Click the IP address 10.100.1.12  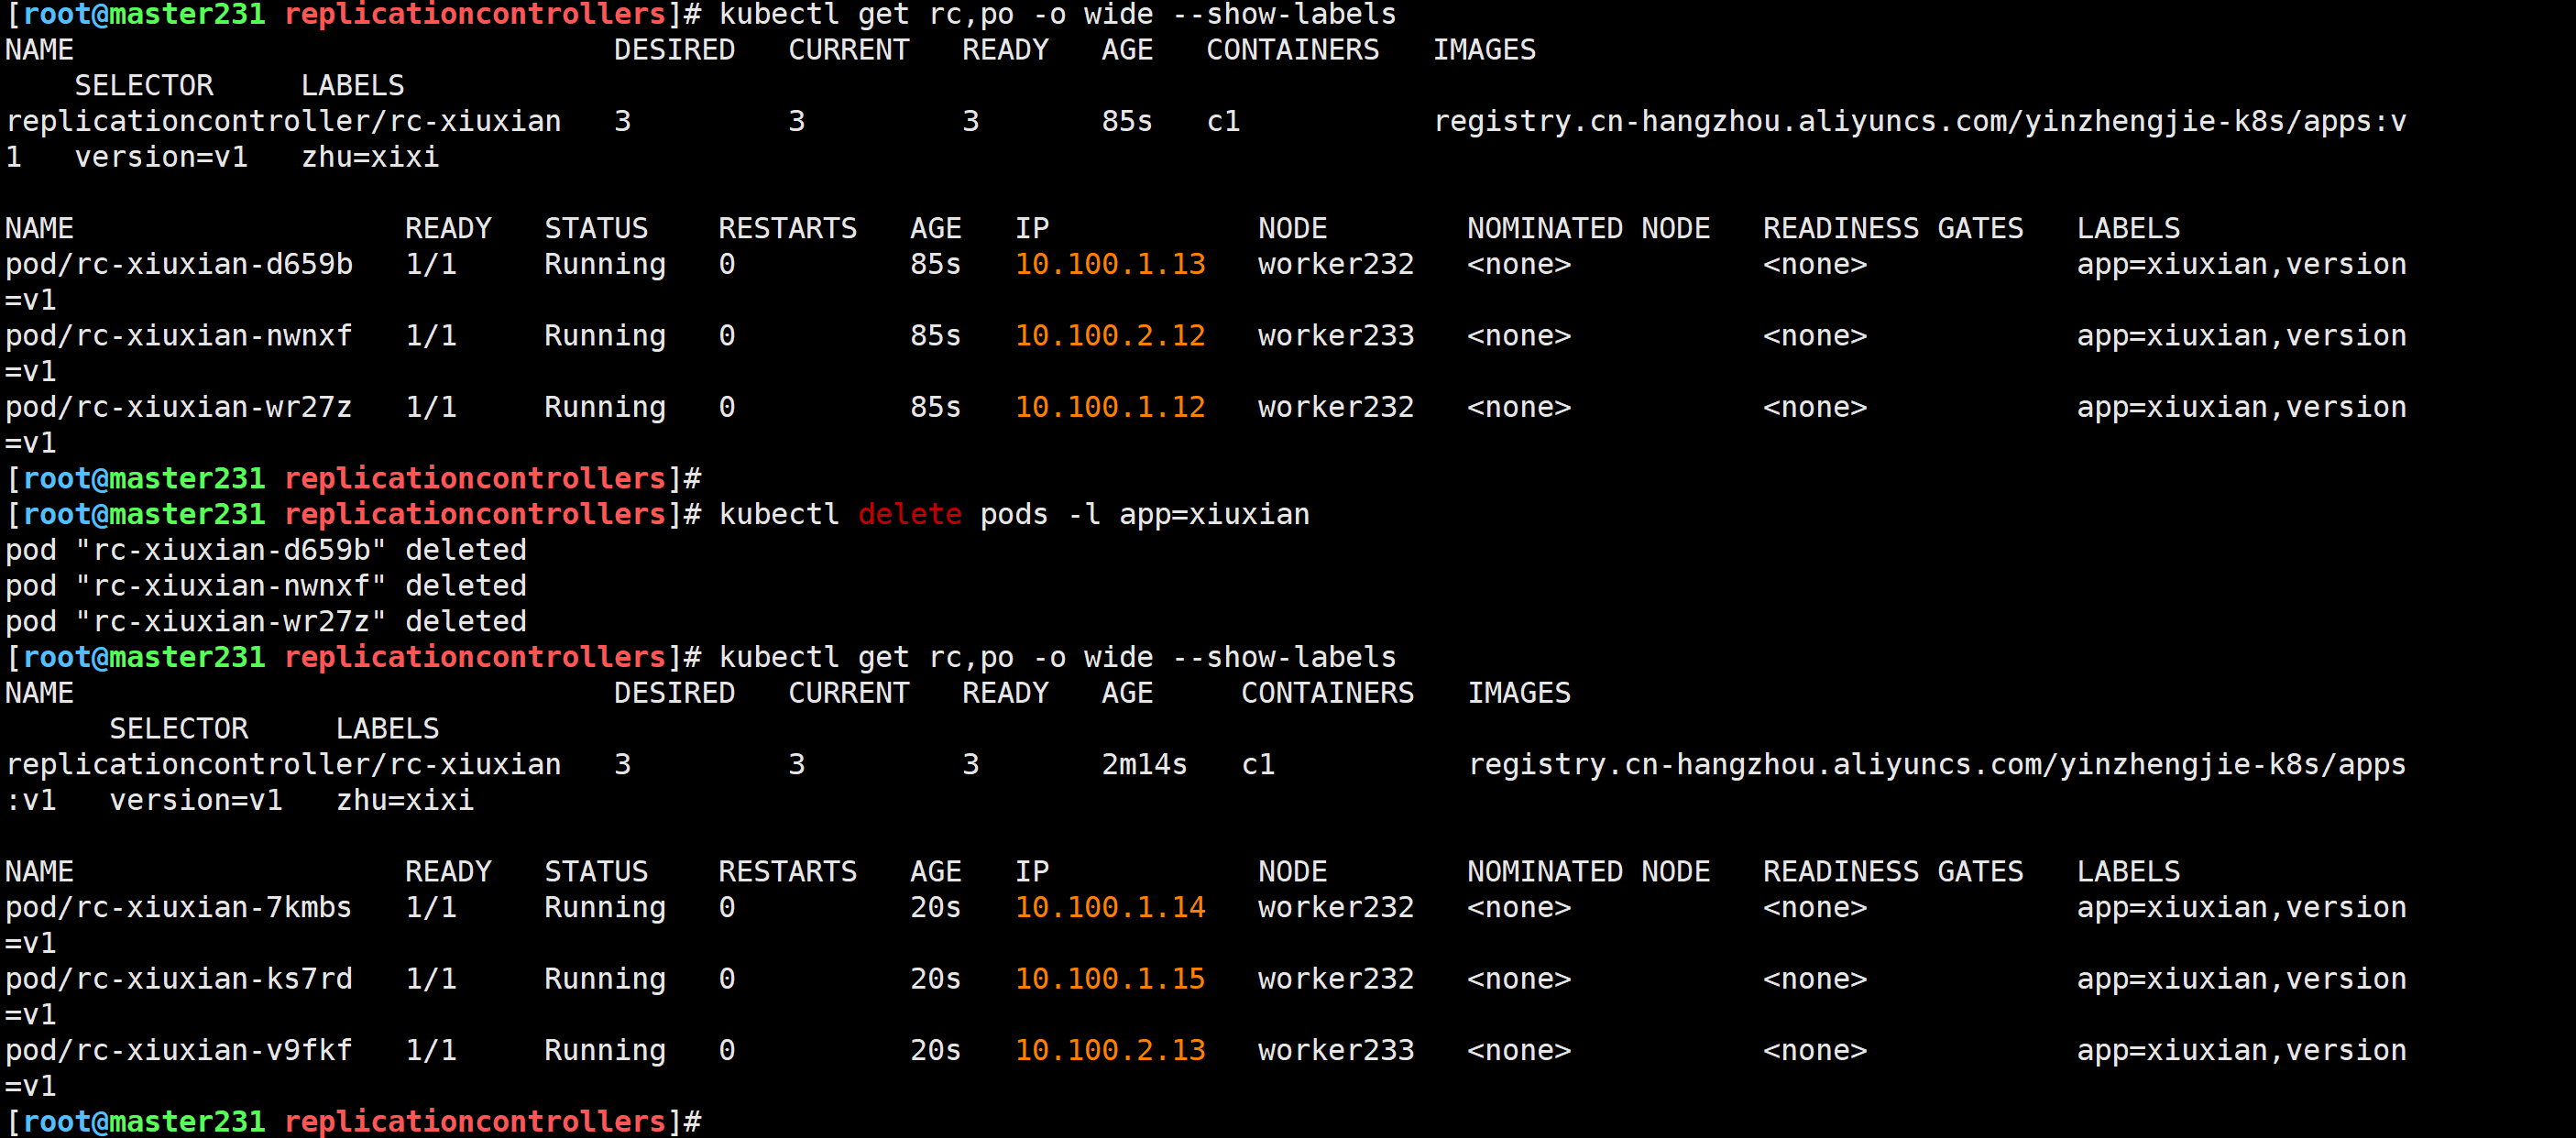(x=1110, y=407)
